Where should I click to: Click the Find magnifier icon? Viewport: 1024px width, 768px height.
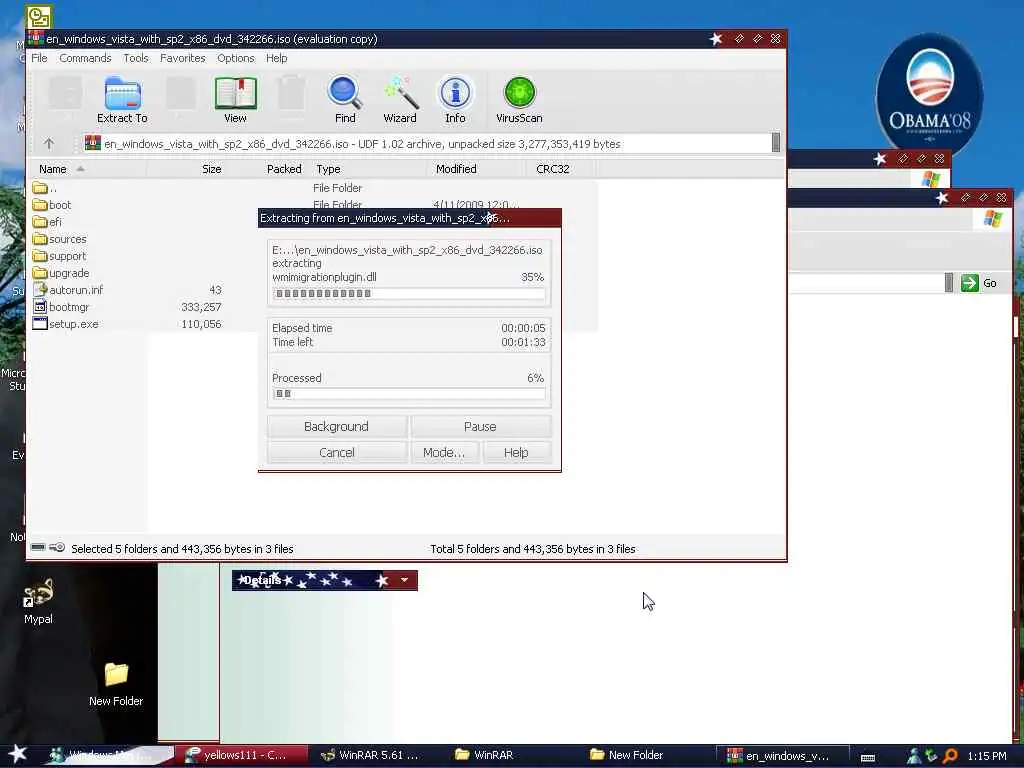[x=345, y=93]
